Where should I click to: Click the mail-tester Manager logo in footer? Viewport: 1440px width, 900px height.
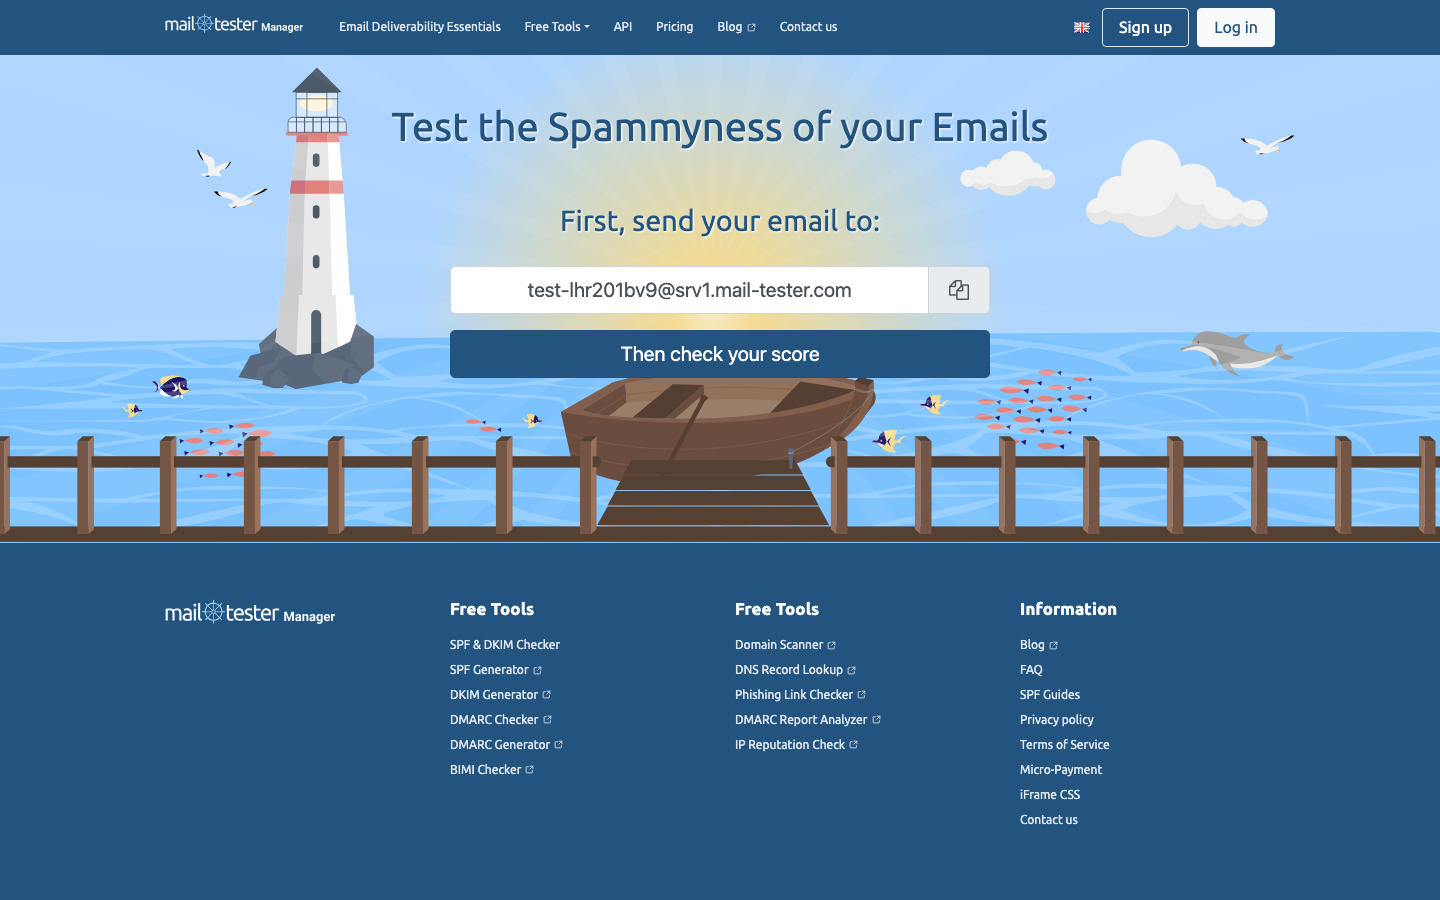pyautogui.click(x=250, y=613)
